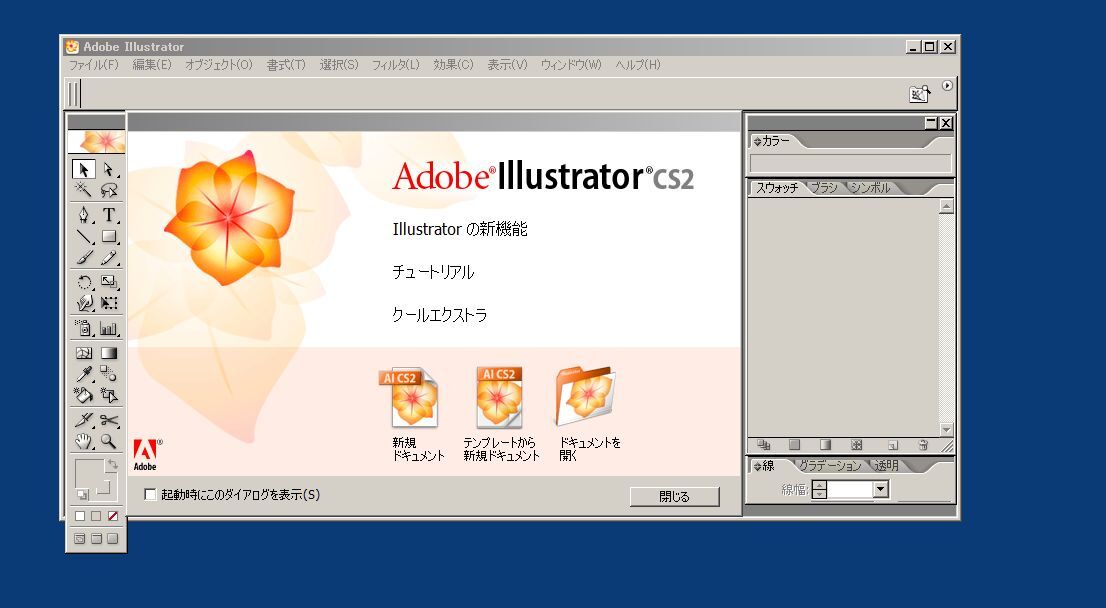This screenshot has width=1106, height=608.
Task: Switch to the シンボル tab
Action: [x=870, y=188]
